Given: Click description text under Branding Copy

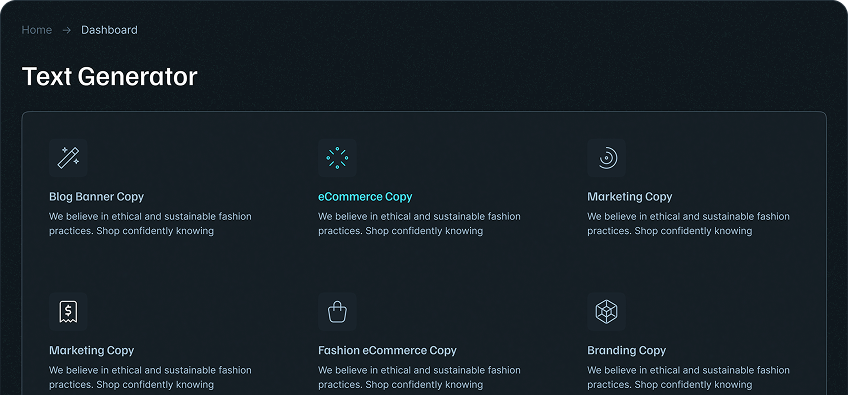Looking at the screenshot, I should 688,377.
